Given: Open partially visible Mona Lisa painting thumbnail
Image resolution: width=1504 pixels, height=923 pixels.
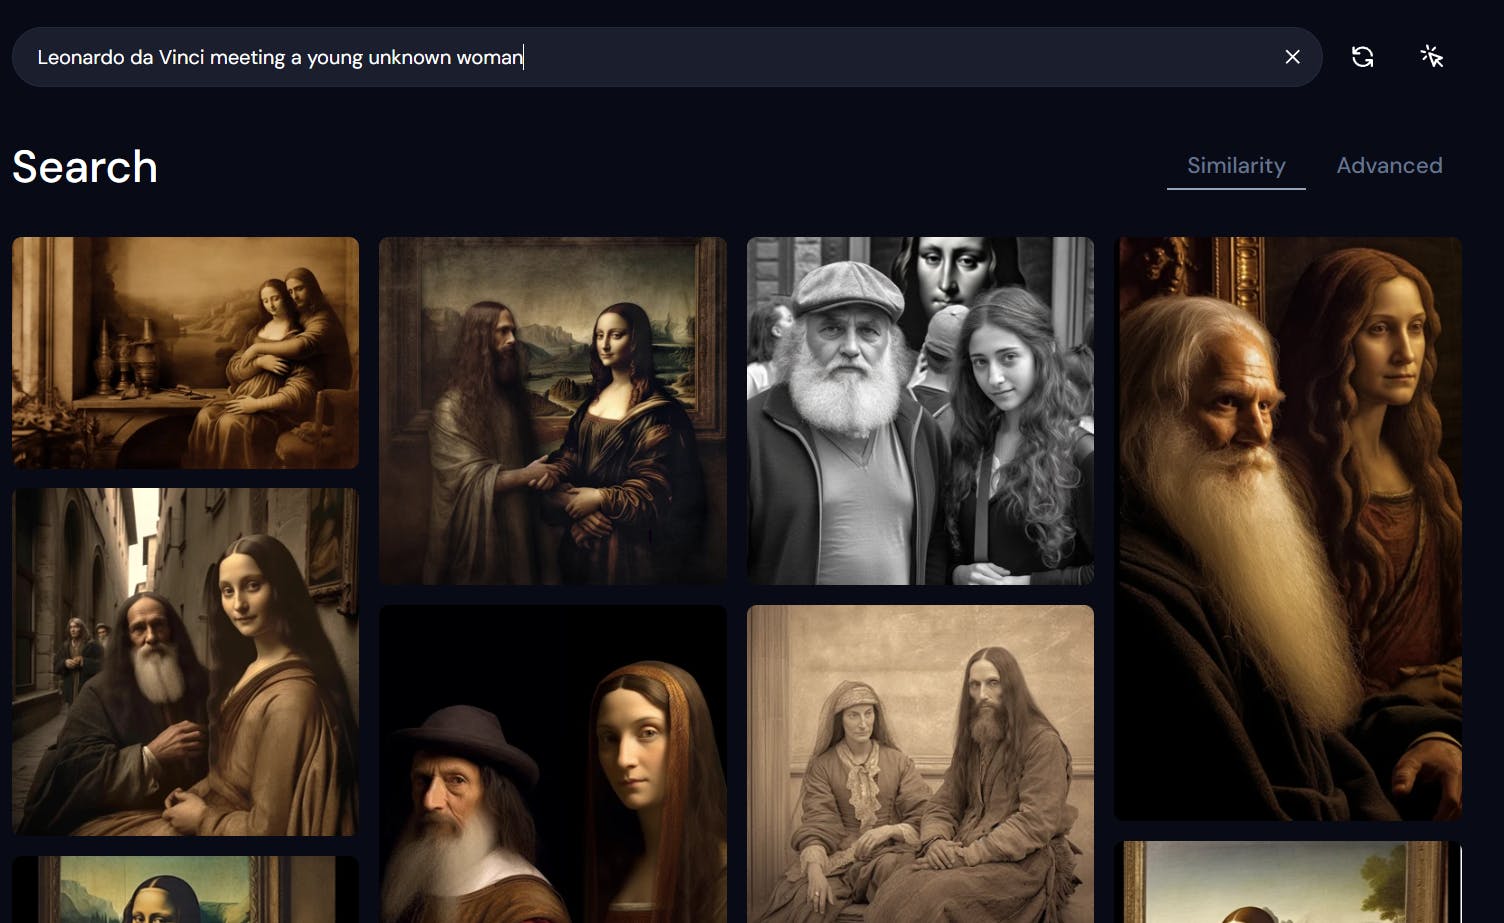Looking at the screenshot, I should [185, 890].
